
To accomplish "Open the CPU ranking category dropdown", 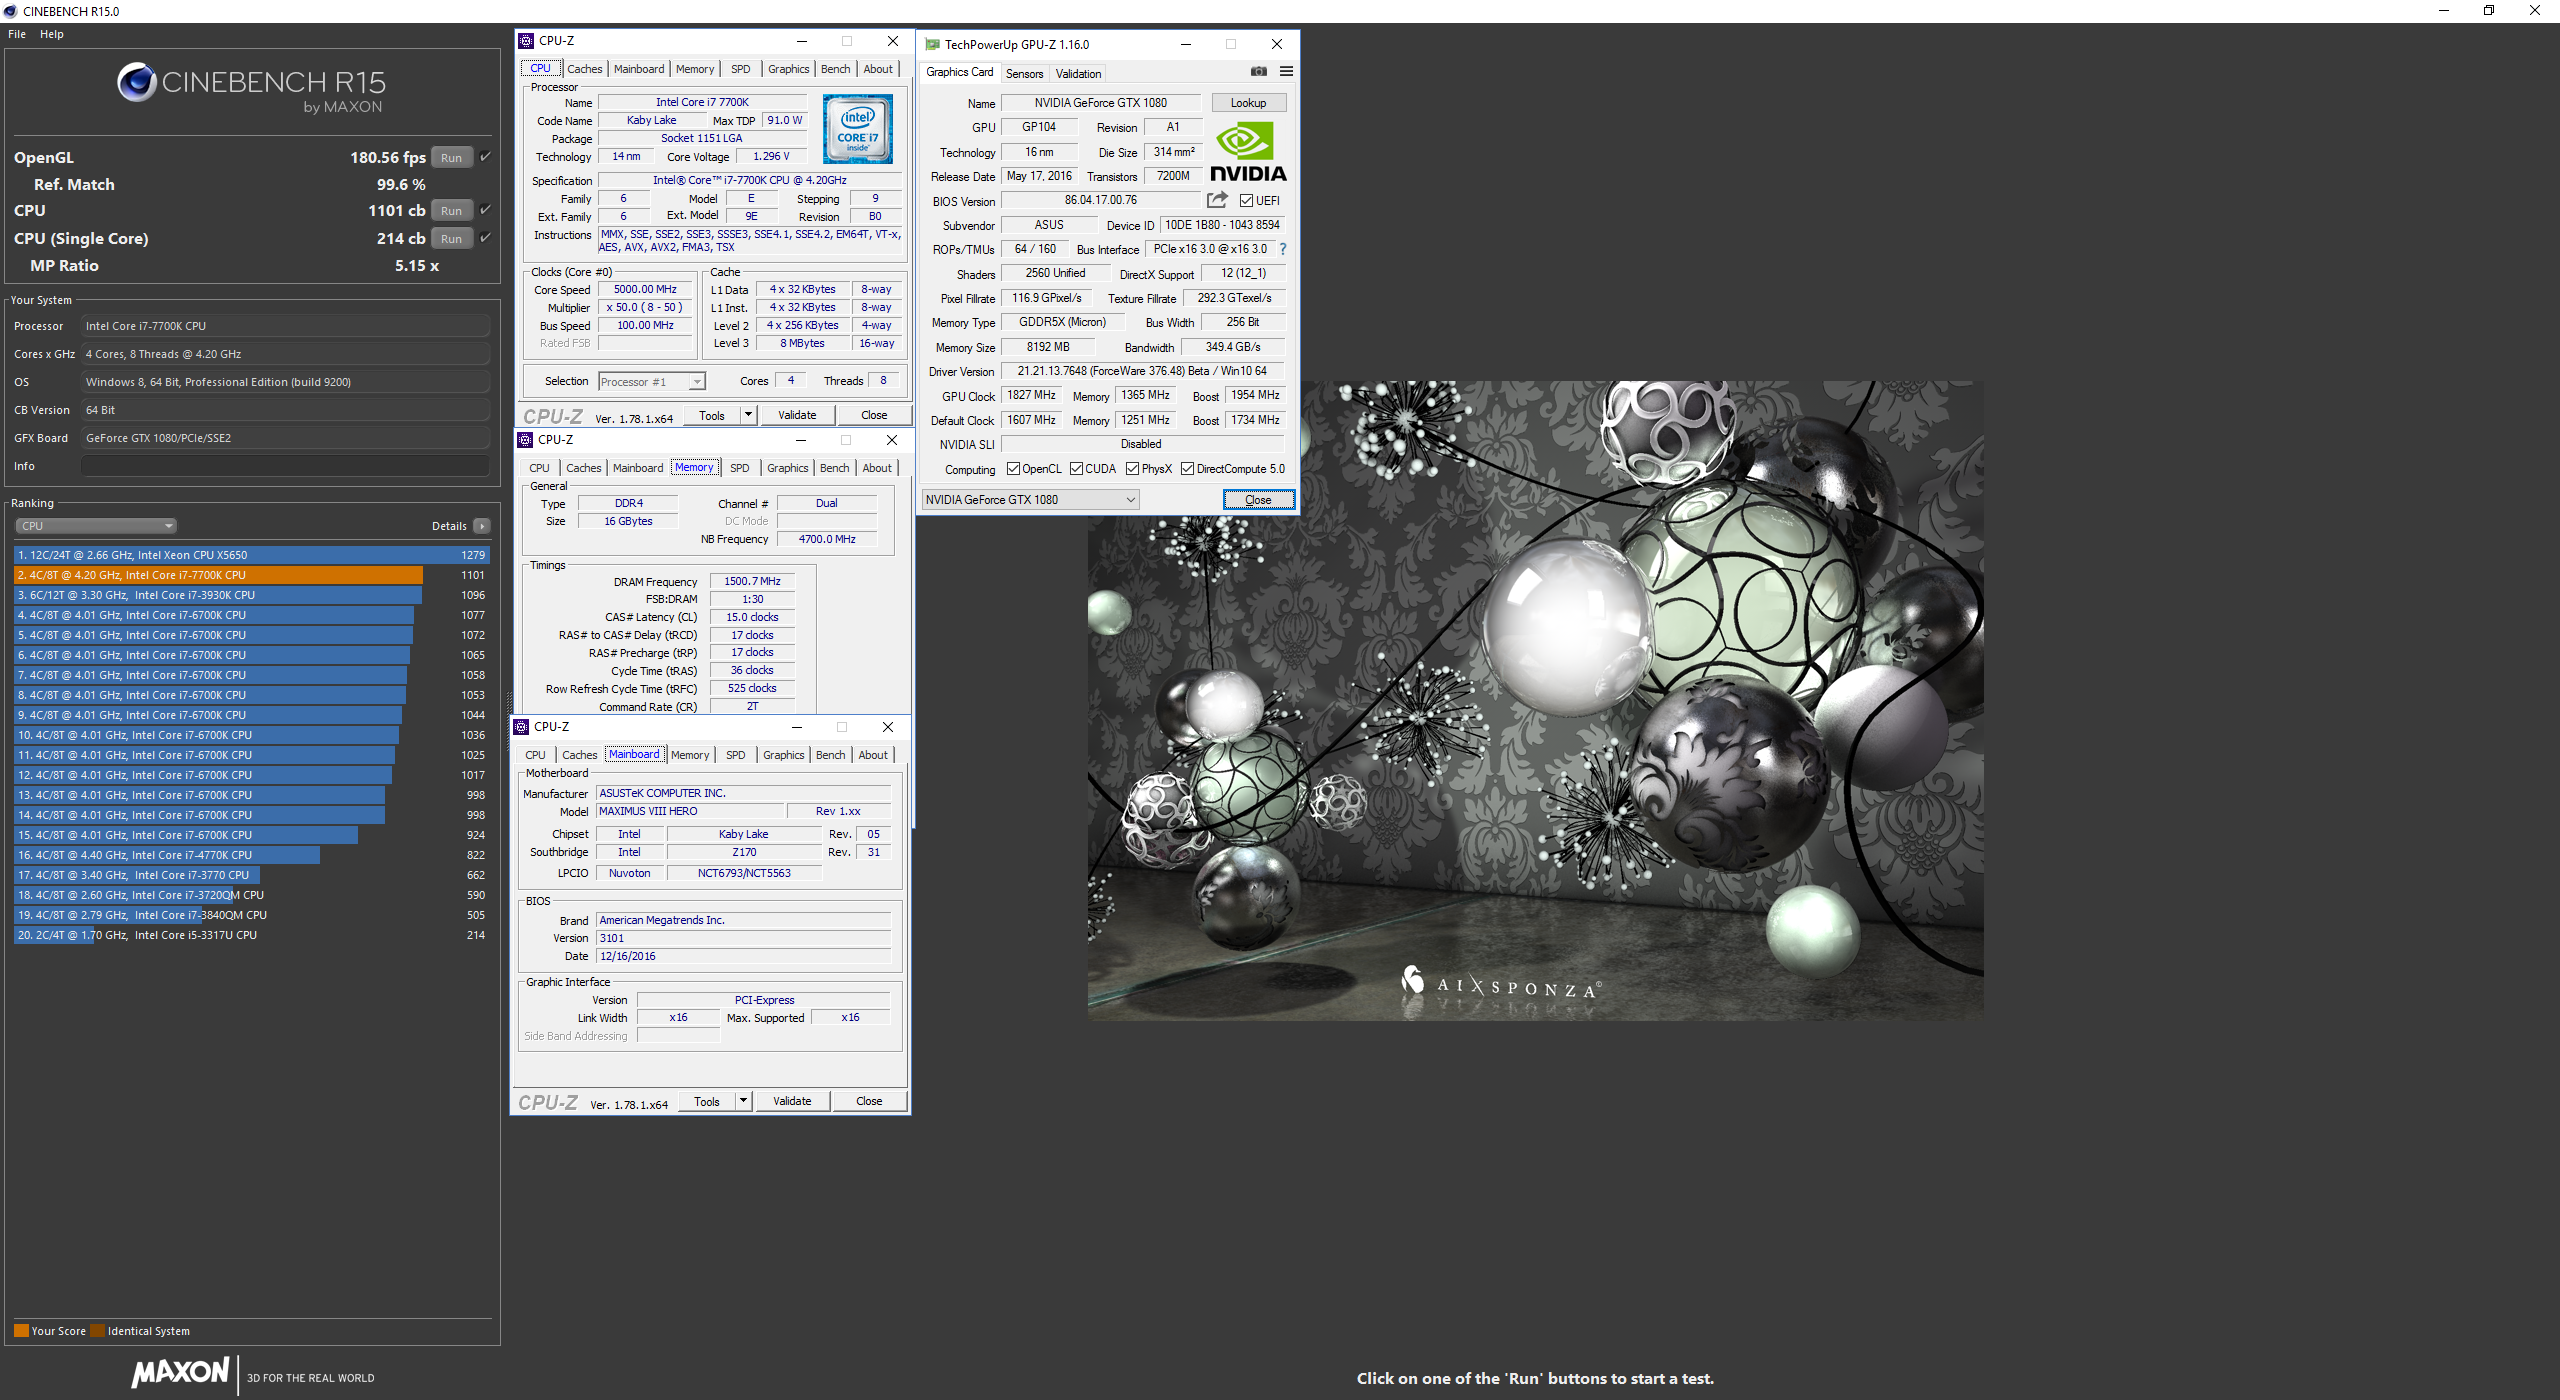I will pos(96,526).
